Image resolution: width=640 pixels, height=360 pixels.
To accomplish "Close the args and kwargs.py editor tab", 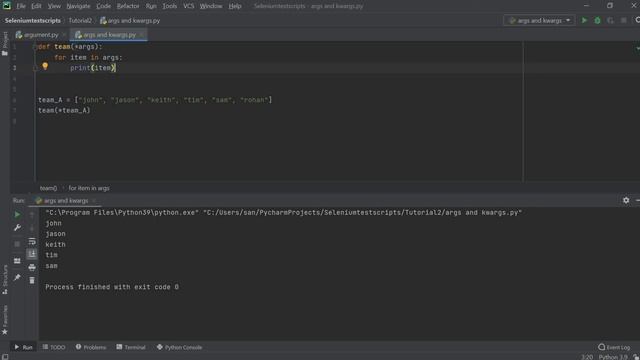I will (142, 35).
